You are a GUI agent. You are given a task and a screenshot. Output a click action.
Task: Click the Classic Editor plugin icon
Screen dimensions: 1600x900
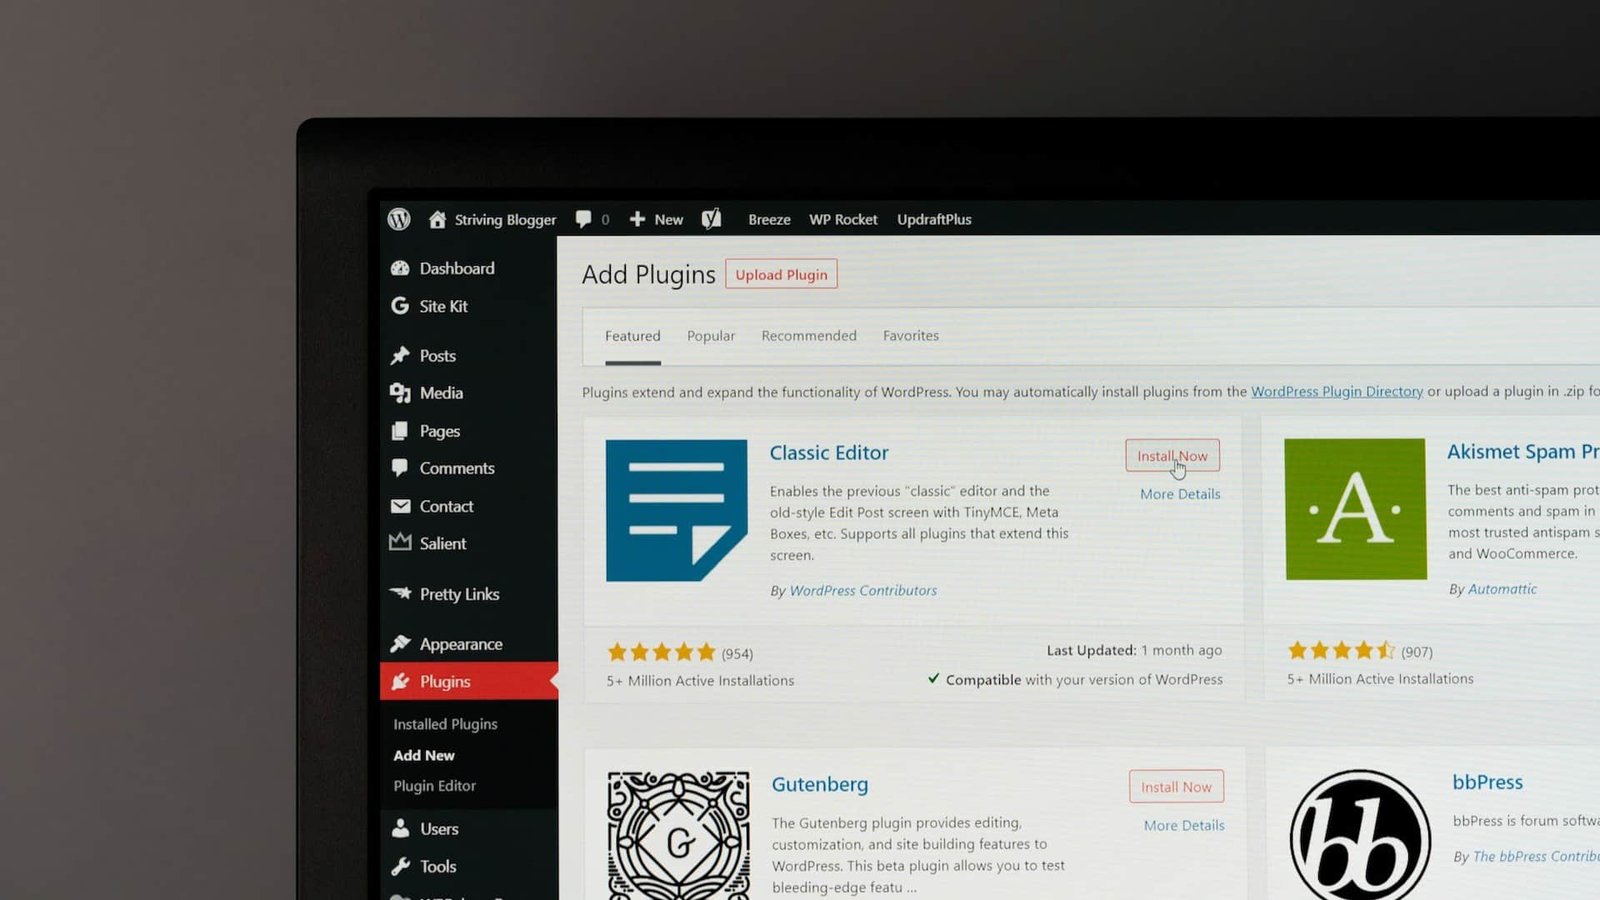(676, 510)
